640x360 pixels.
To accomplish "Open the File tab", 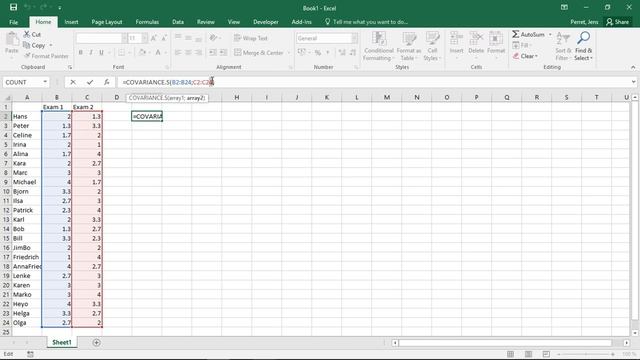I will [13, 22].
